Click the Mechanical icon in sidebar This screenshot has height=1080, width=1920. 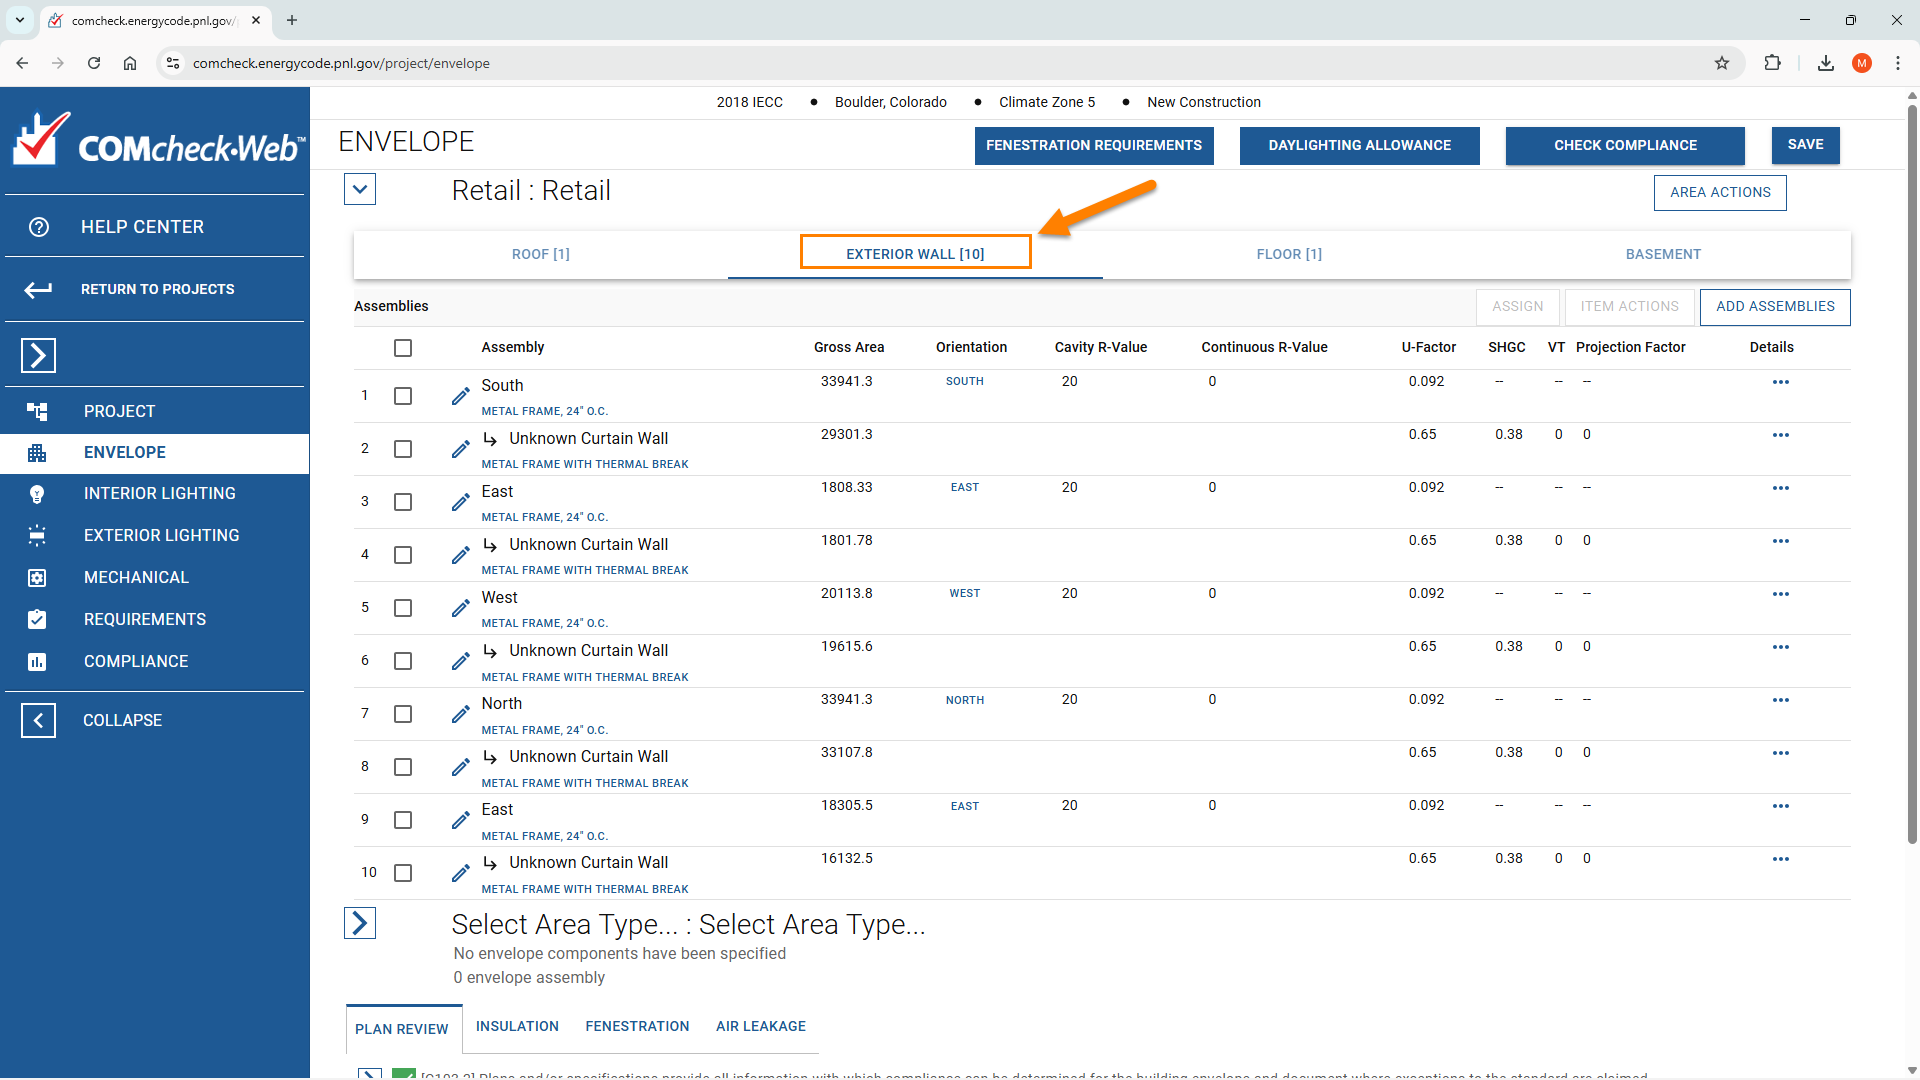pos(37,578)
